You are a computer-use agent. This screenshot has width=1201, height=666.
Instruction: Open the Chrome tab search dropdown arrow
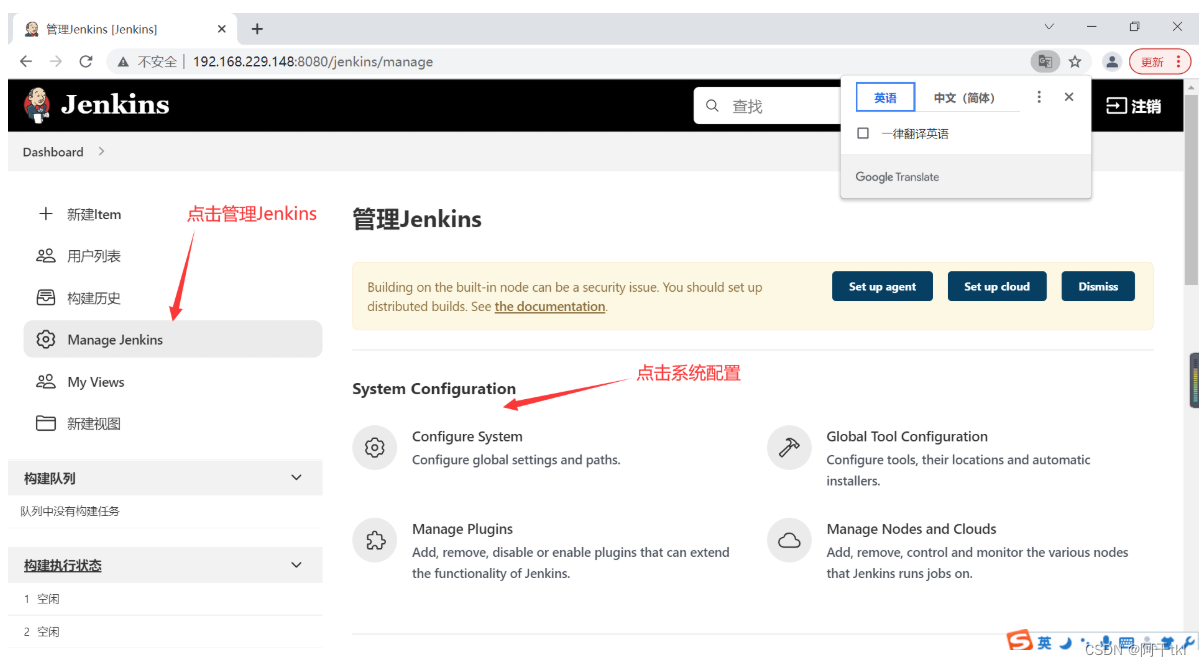(1049, 27)
